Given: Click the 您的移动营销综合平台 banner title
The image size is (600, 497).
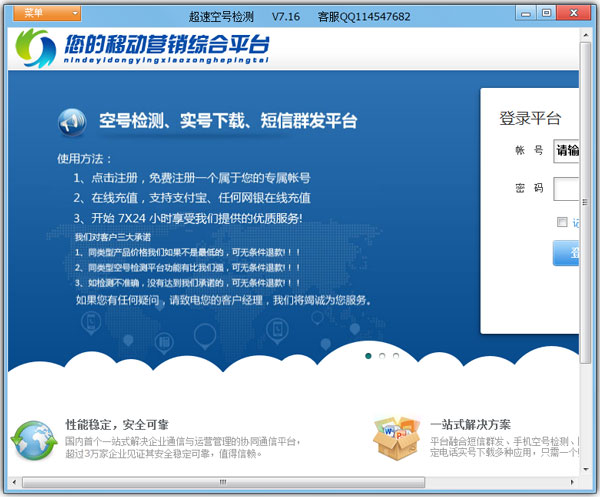Looking at the screenshot, I should pyautogui.click(x=169, y=46).
